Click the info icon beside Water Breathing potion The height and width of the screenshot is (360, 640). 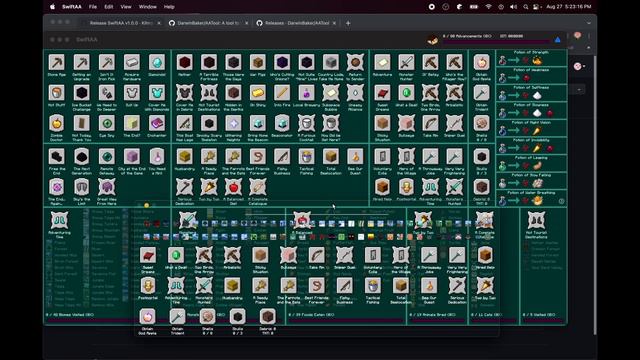pyautogui.click(x=562, y=201)
